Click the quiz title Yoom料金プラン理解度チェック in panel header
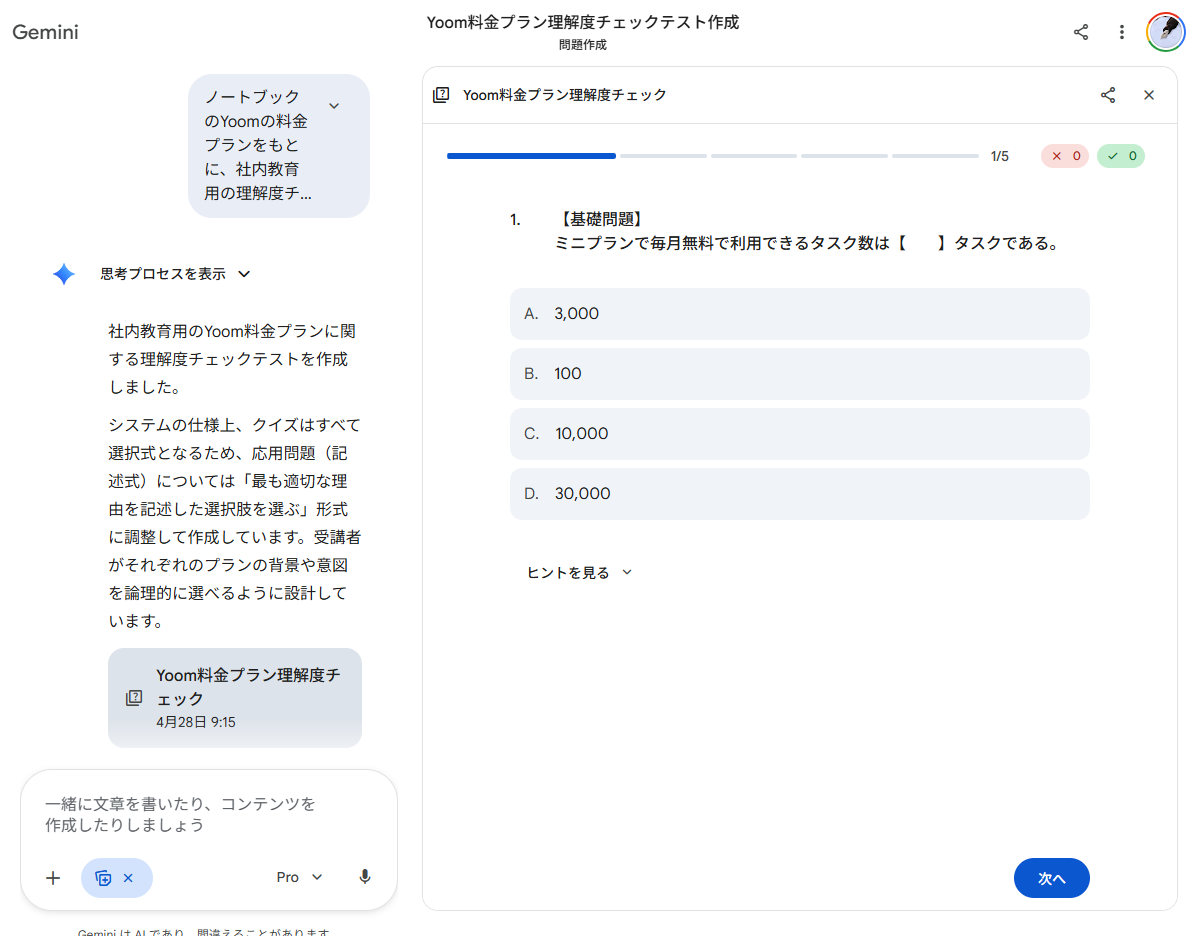 tap(565, 95)
